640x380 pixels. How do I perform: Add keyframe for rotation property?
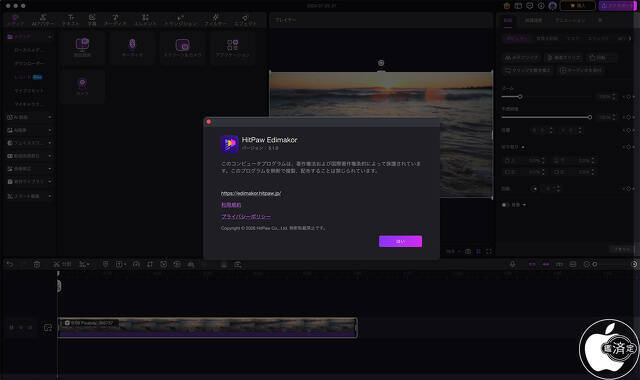click(x=629, y=189)
